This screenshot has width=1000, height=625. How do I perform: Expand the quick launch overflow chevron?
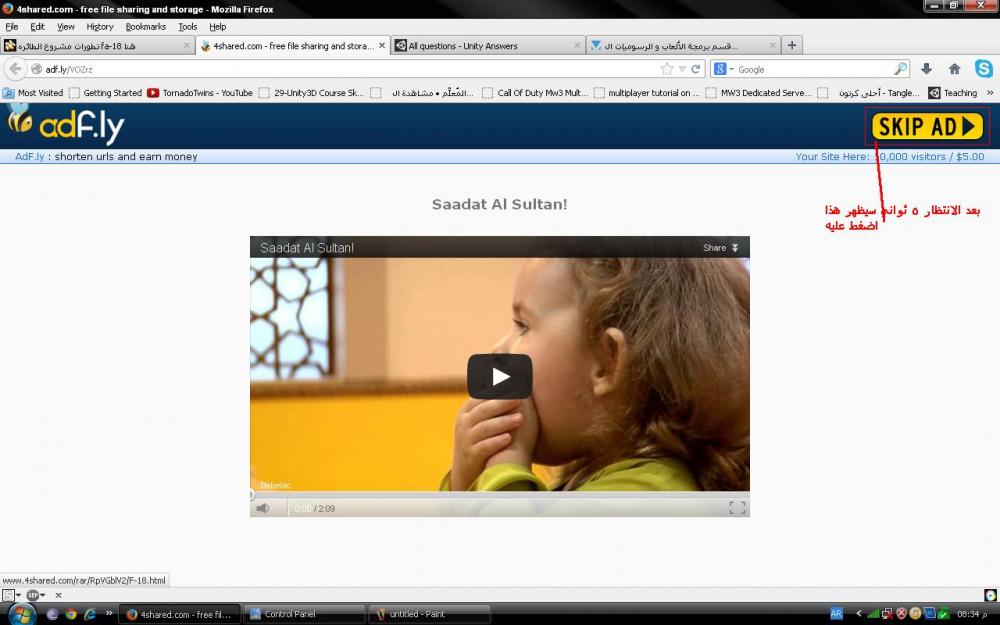tap(108, 614)
